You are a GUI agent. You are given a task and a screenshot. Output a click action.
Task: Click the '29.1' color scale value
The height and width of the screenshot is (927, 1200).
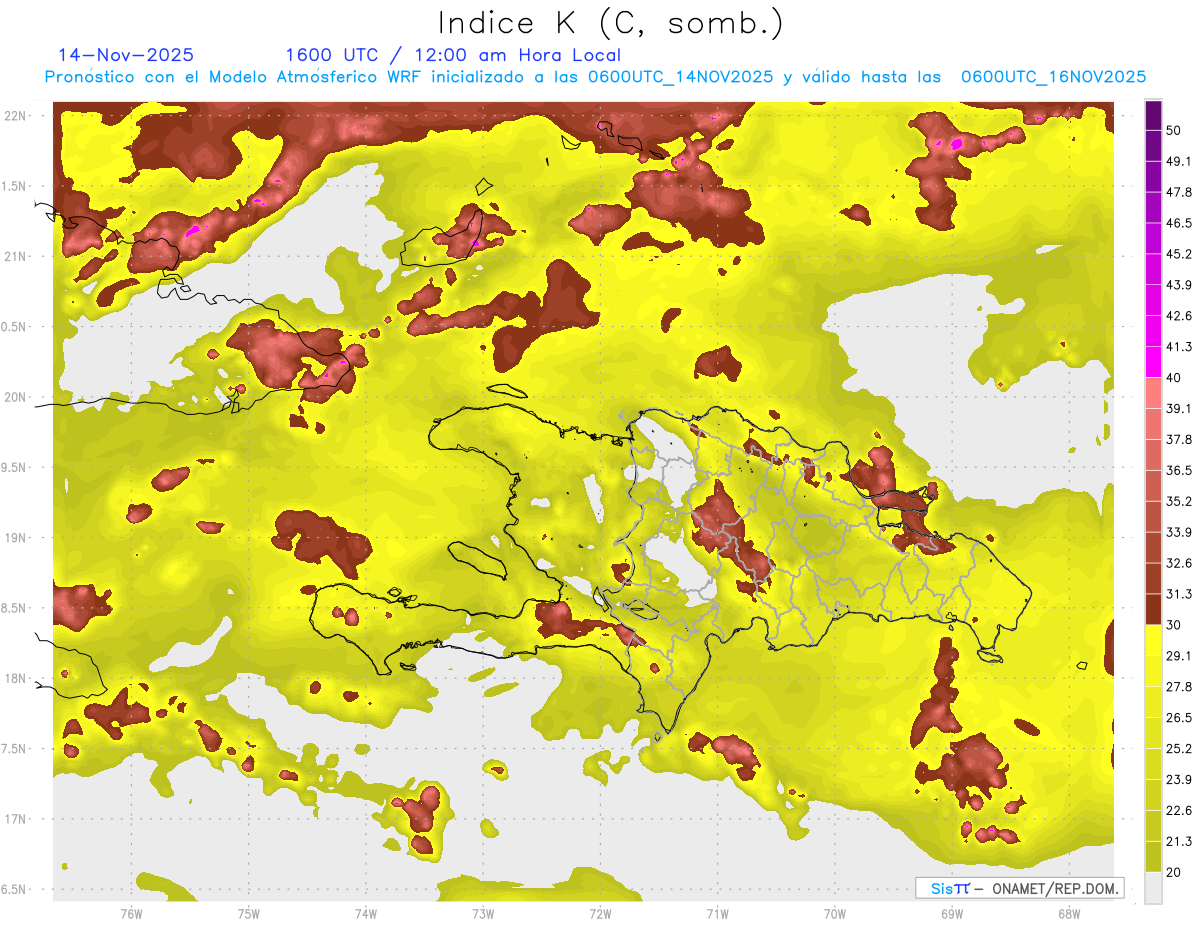(1178, 656)
